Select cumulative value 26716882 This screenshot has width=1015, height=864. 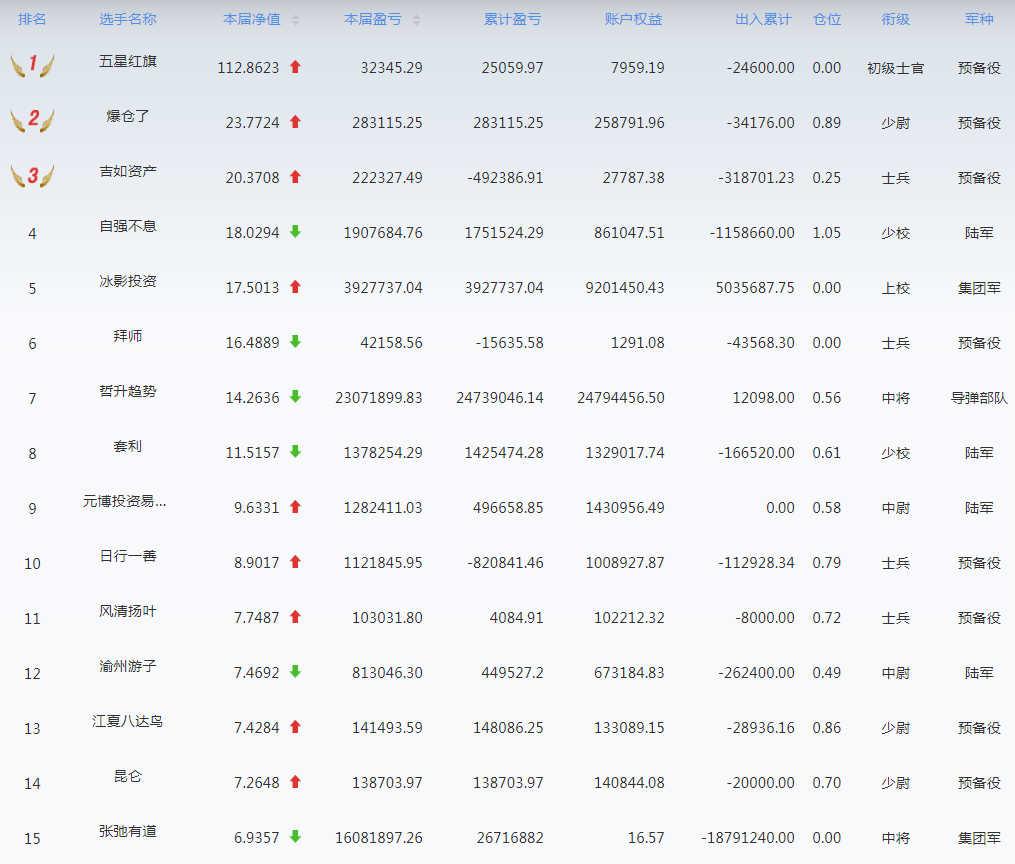click(510, 838)
